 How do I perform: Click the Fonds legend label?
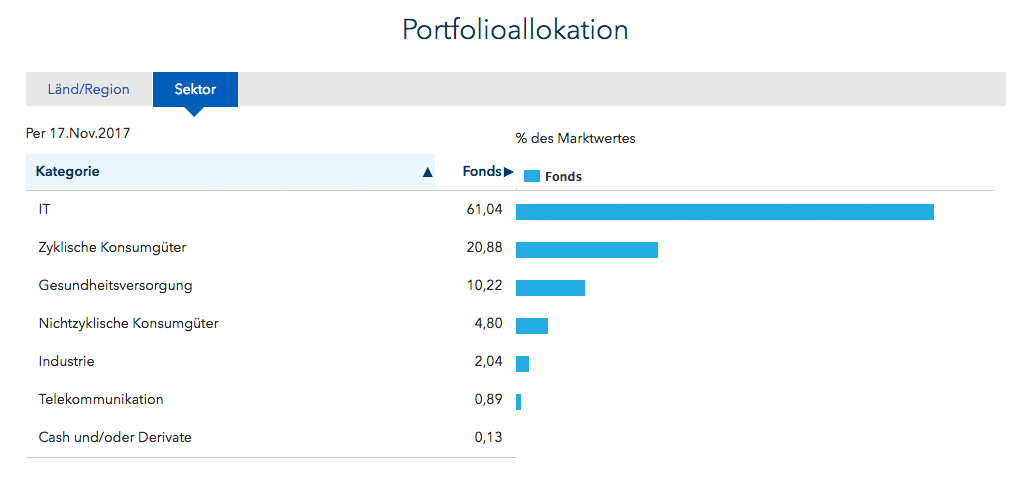[x=564, y=177]
